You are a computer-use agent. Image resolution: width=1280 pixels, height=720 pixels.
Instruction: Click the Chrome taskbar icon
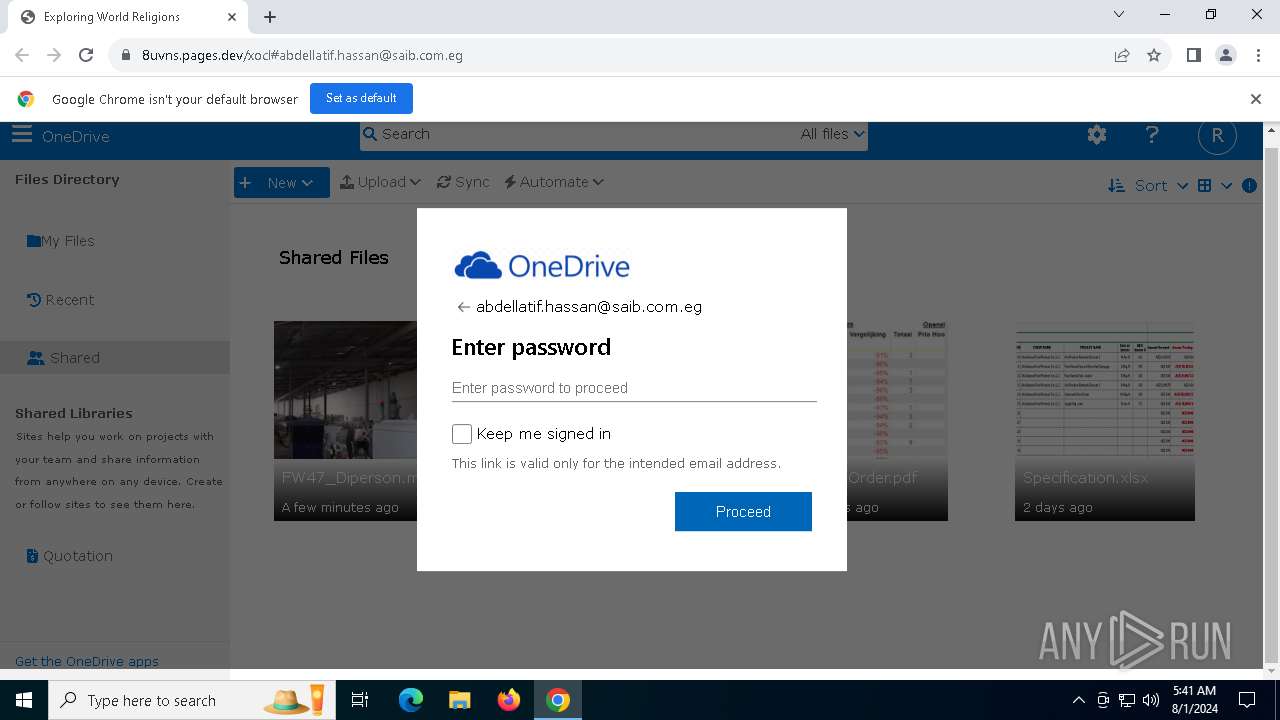558,700
